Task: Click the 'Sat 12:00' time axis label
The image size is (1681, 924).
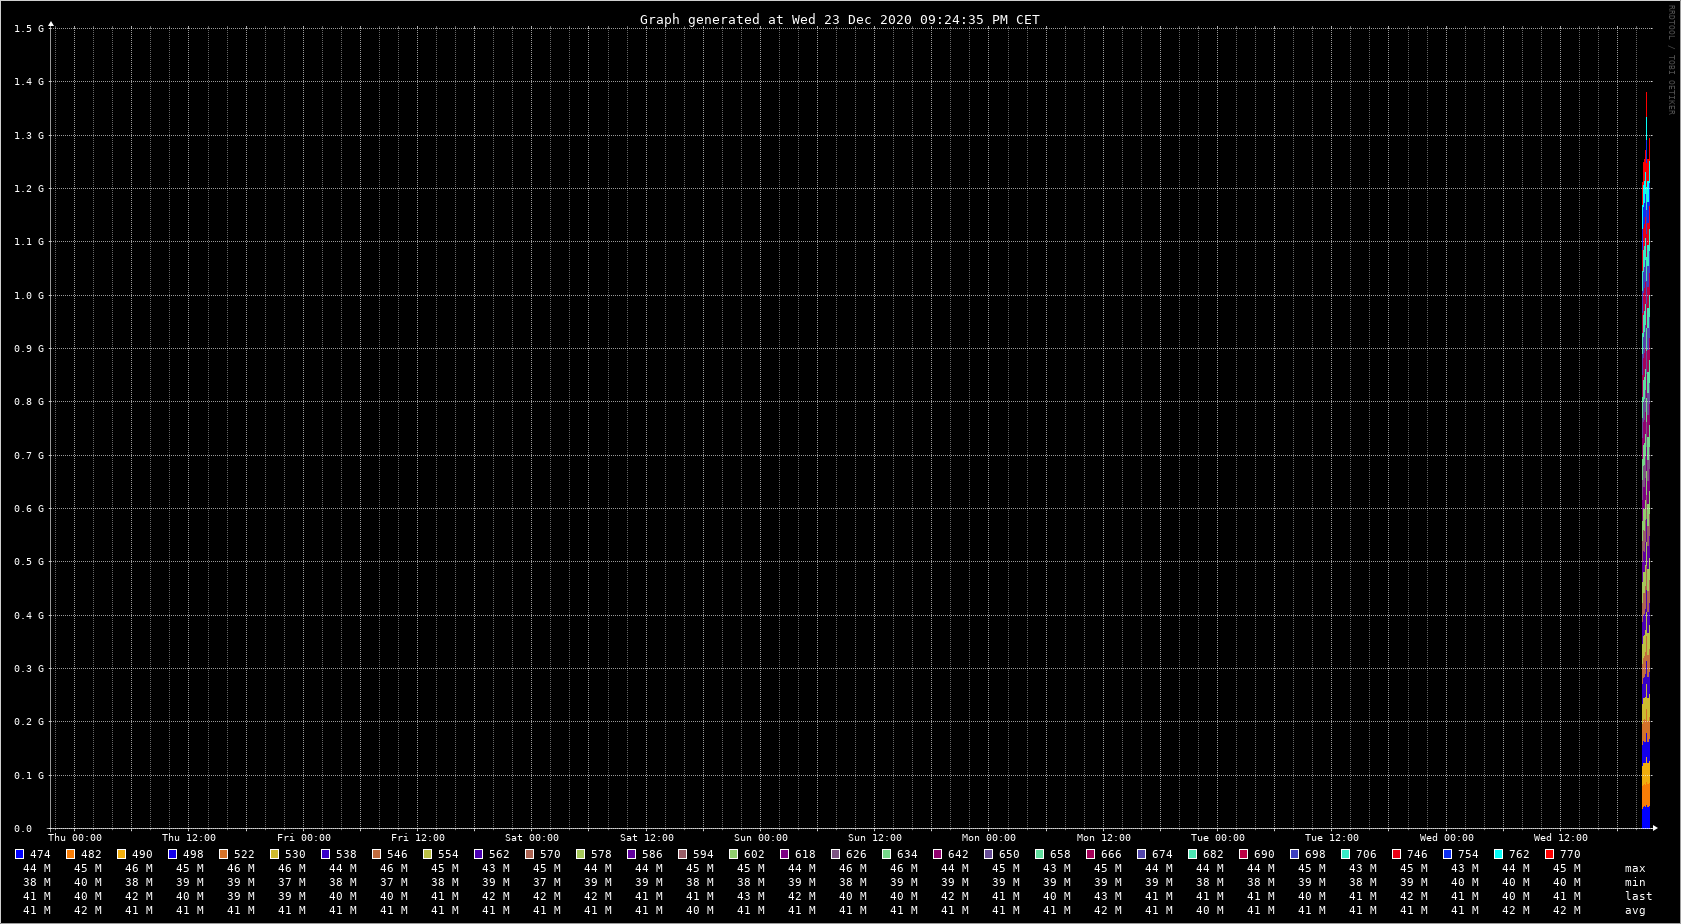Action: point(646,838)
